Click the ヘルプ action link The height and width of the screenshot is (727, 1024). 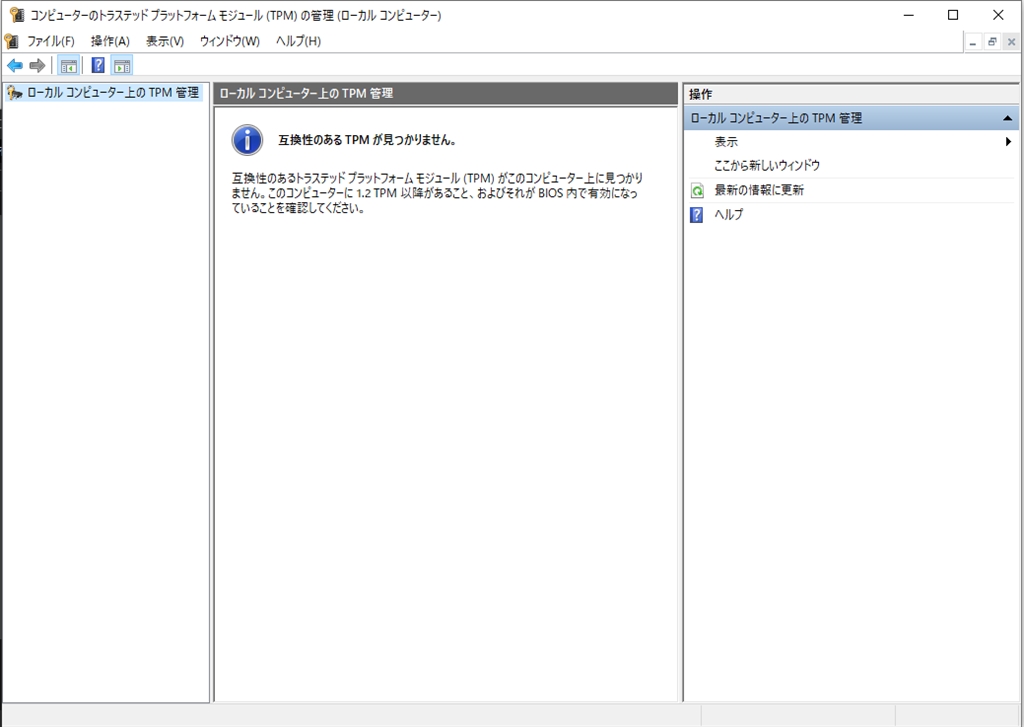click(x=728, y=214)
